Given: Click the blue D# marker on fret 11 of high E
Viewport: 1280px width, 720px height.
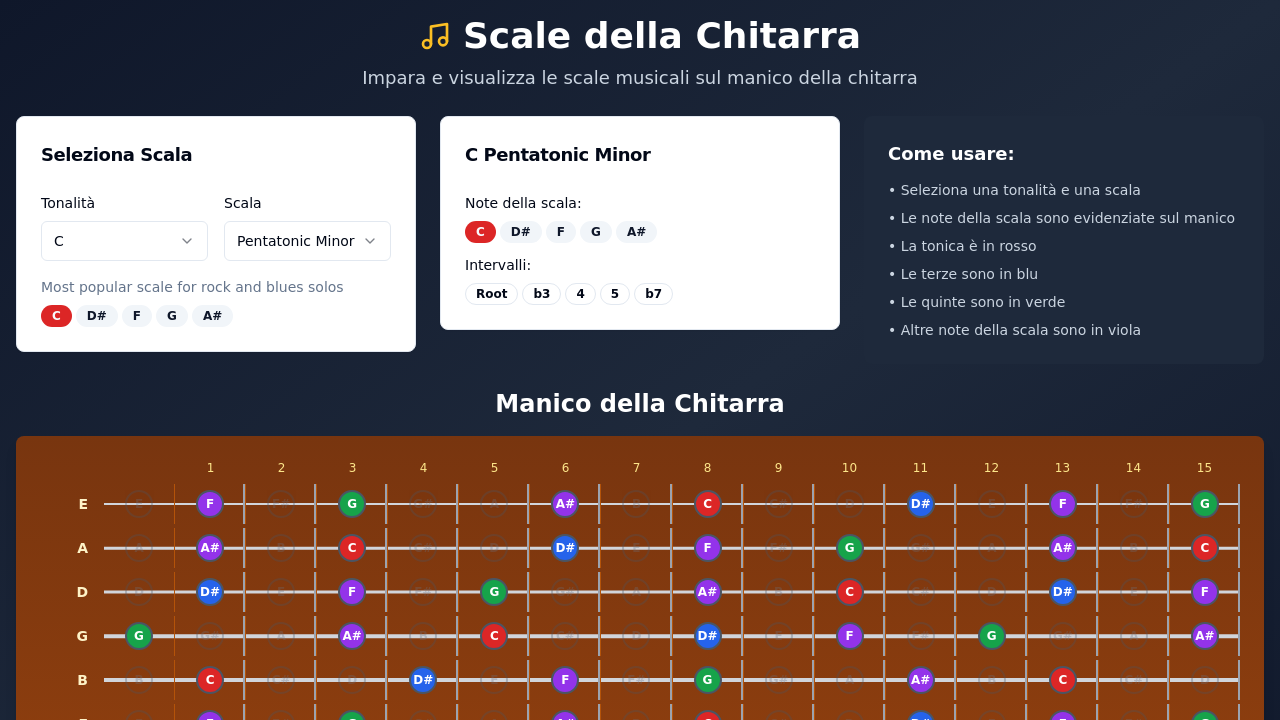Looking at the screenshot, I should click(x=920, y=504).
